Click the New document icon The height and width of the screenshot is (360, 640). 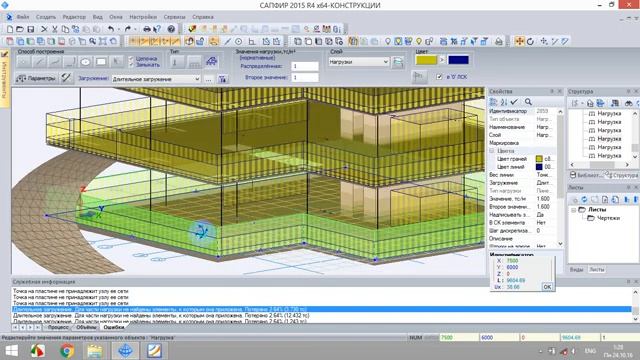(10, 29)
